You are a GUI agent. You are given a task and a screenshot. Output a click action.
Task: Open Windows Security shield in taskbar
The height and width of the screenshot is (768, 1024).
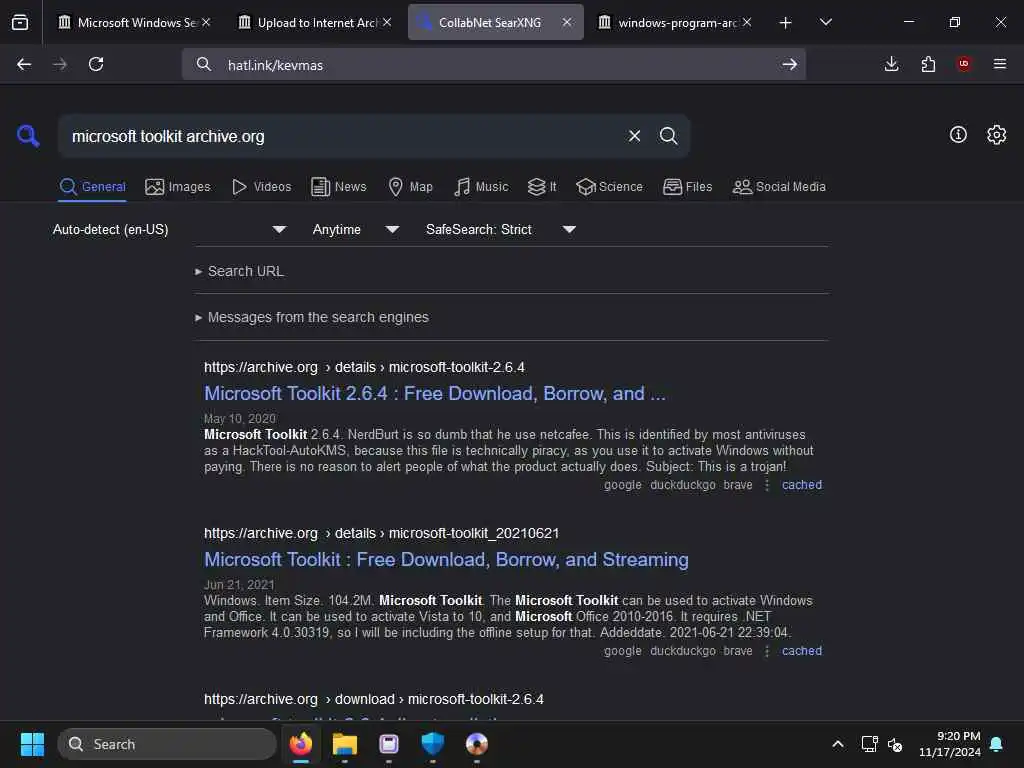tap(432, 744)
